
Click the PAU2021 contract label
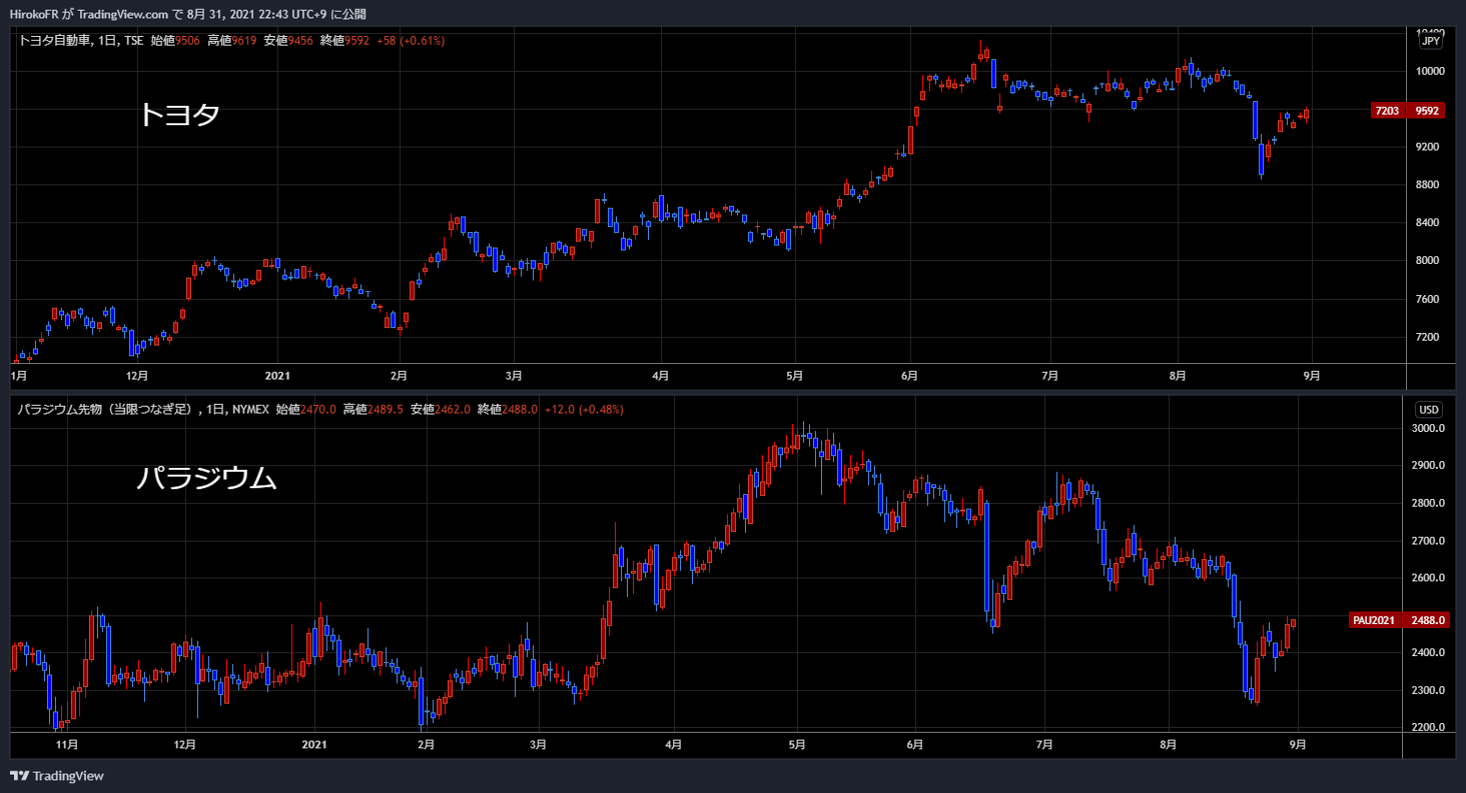coord(1374,620)
